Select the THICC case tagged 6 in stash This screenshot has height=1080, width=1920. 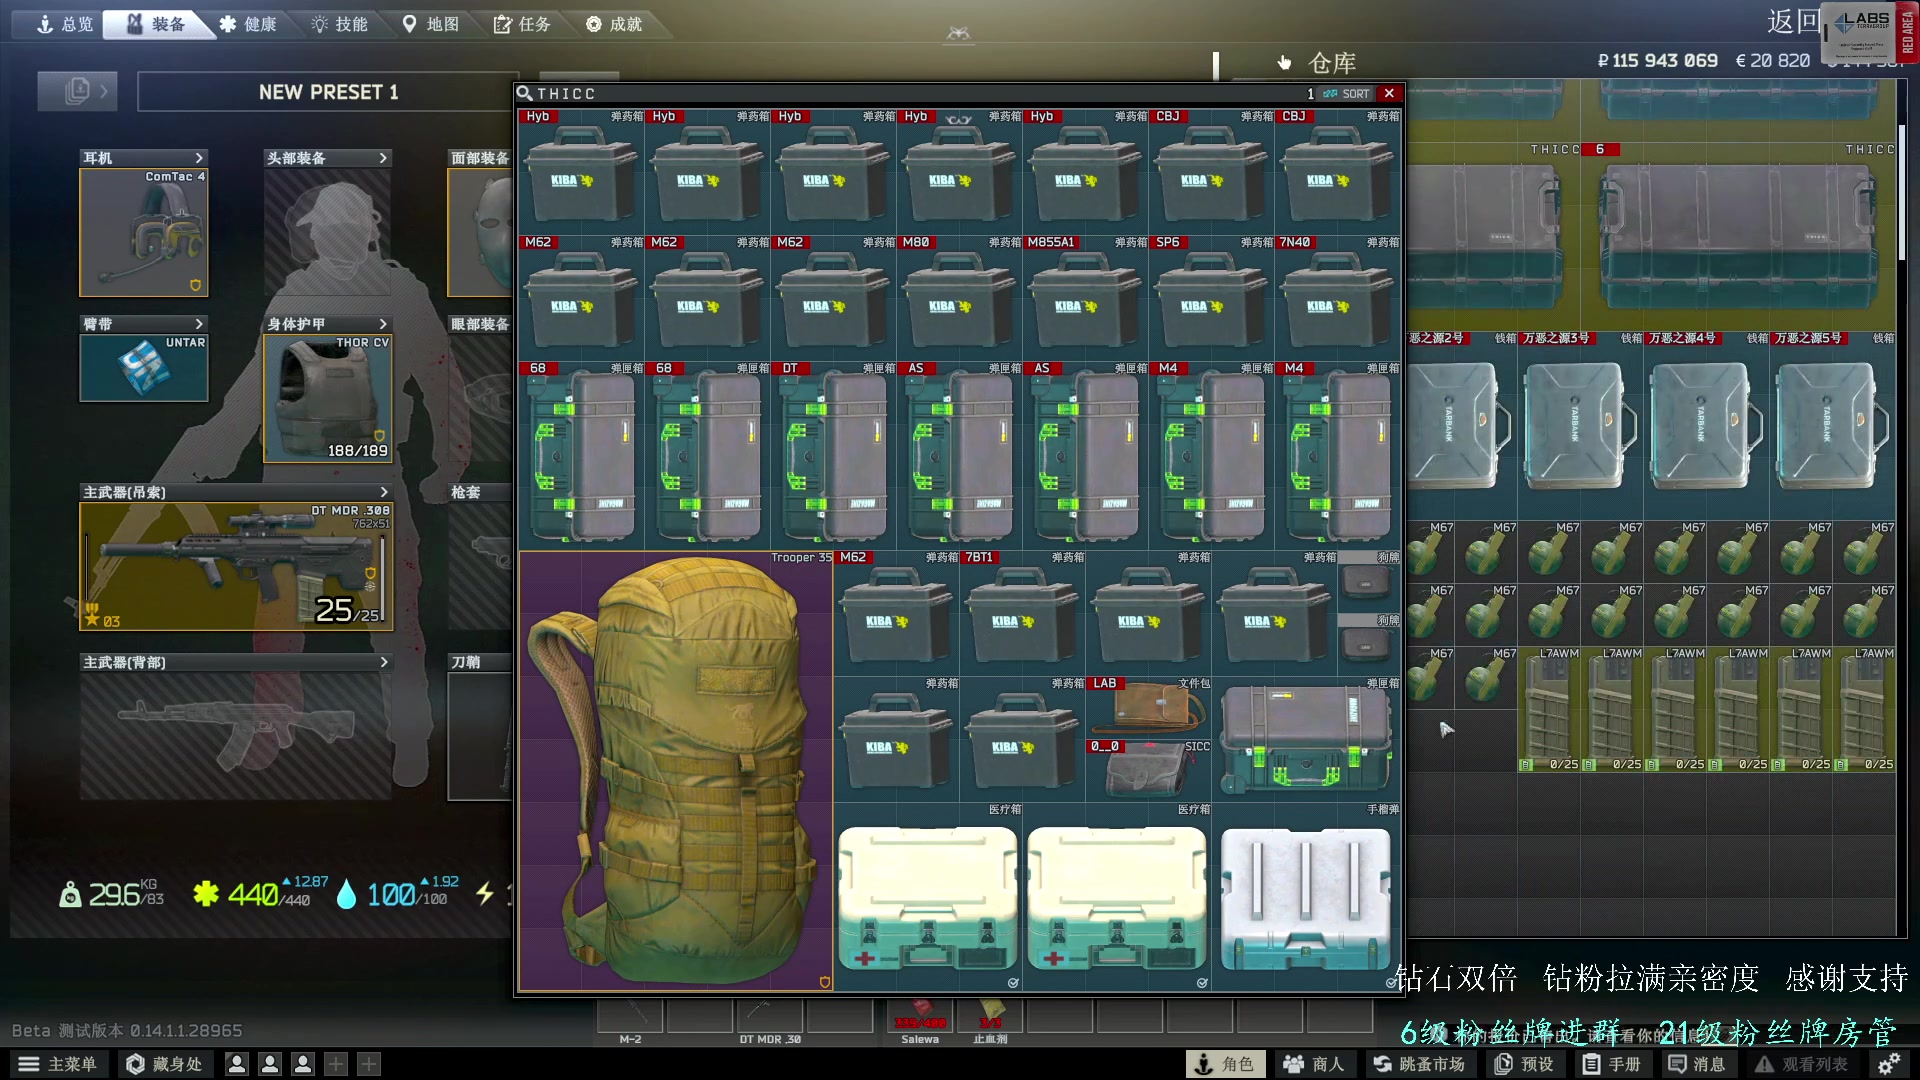point(1738,236)
